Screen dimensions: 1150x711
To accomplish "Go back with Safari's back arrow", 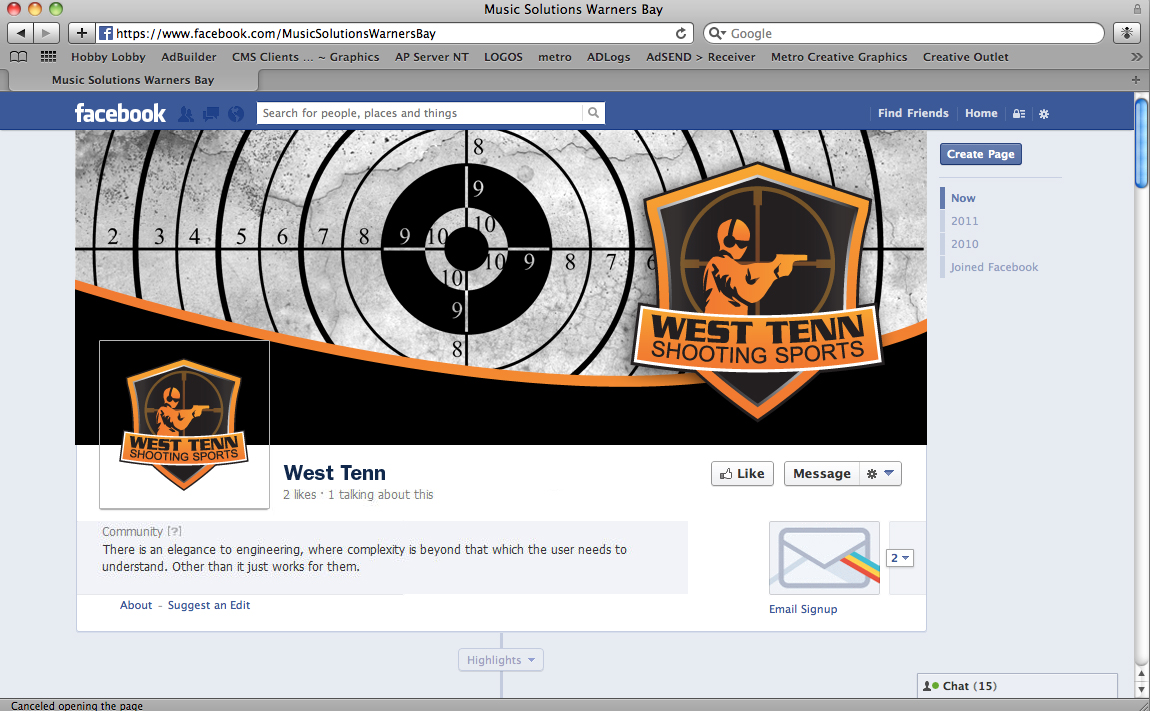I will [21, 33].
